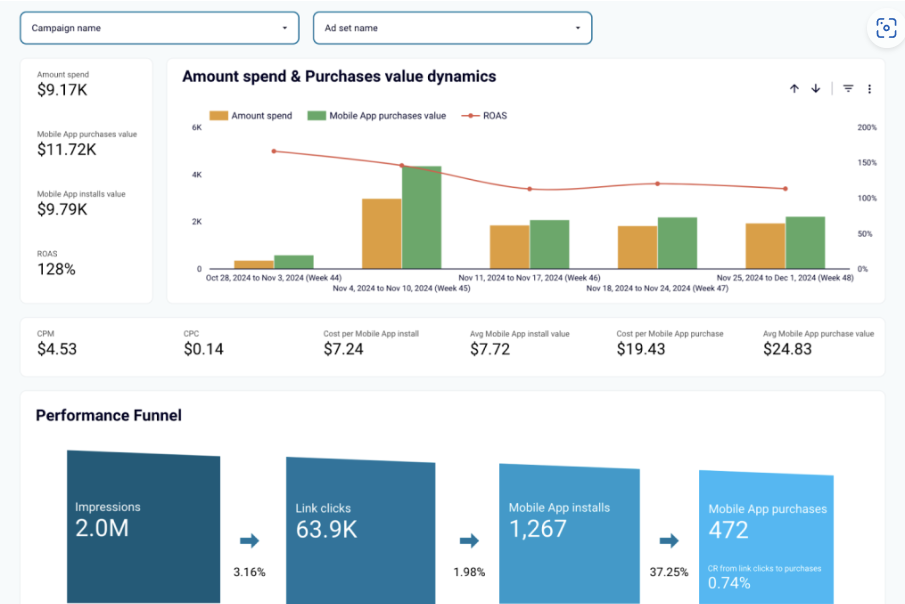Screen dimensions: 905x604
Task: Click the Performance Funnel heading
Action: click(109, 416)
